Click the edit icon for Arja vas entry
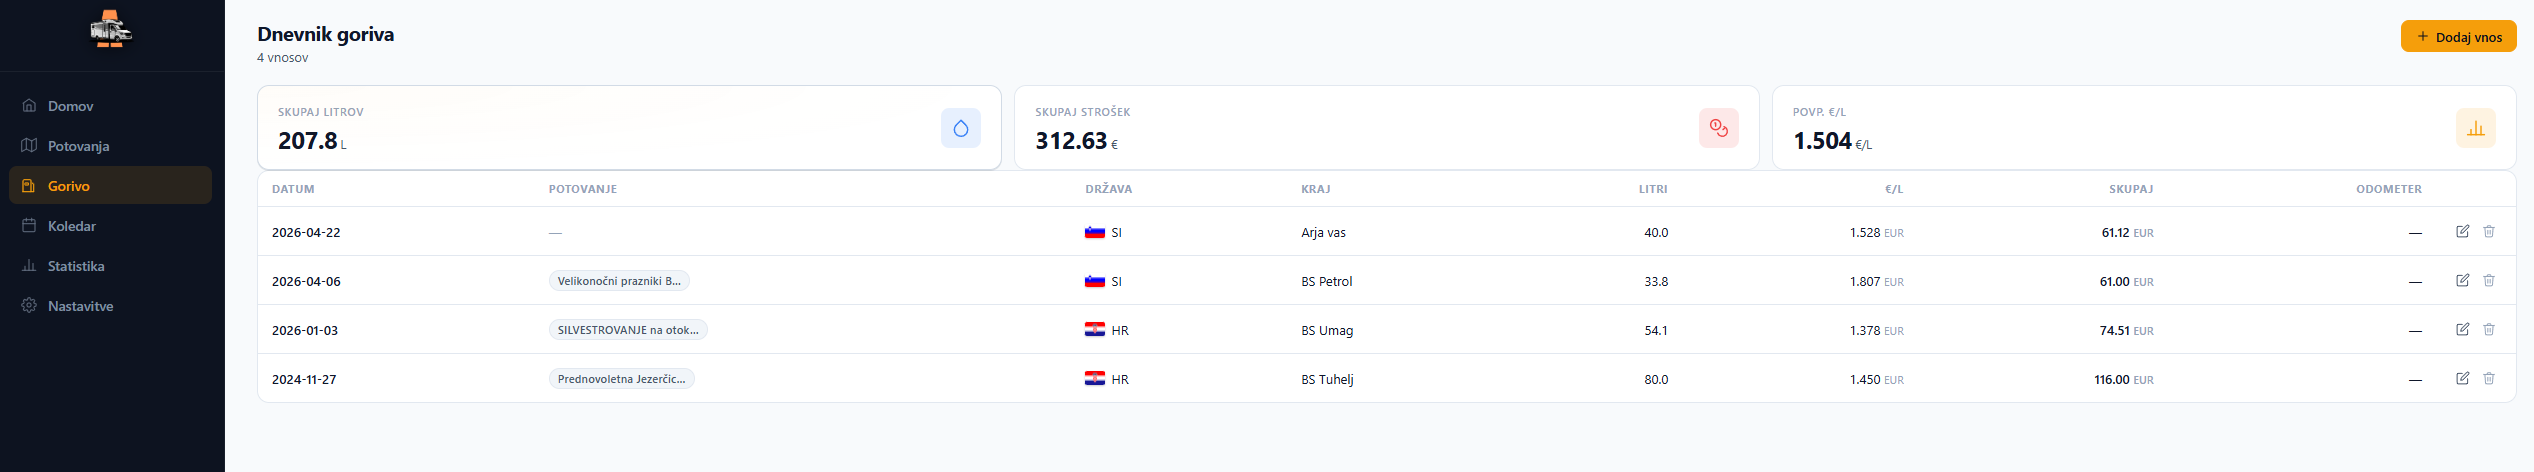Screen dimensions: 2534x472 point(2462,231)
